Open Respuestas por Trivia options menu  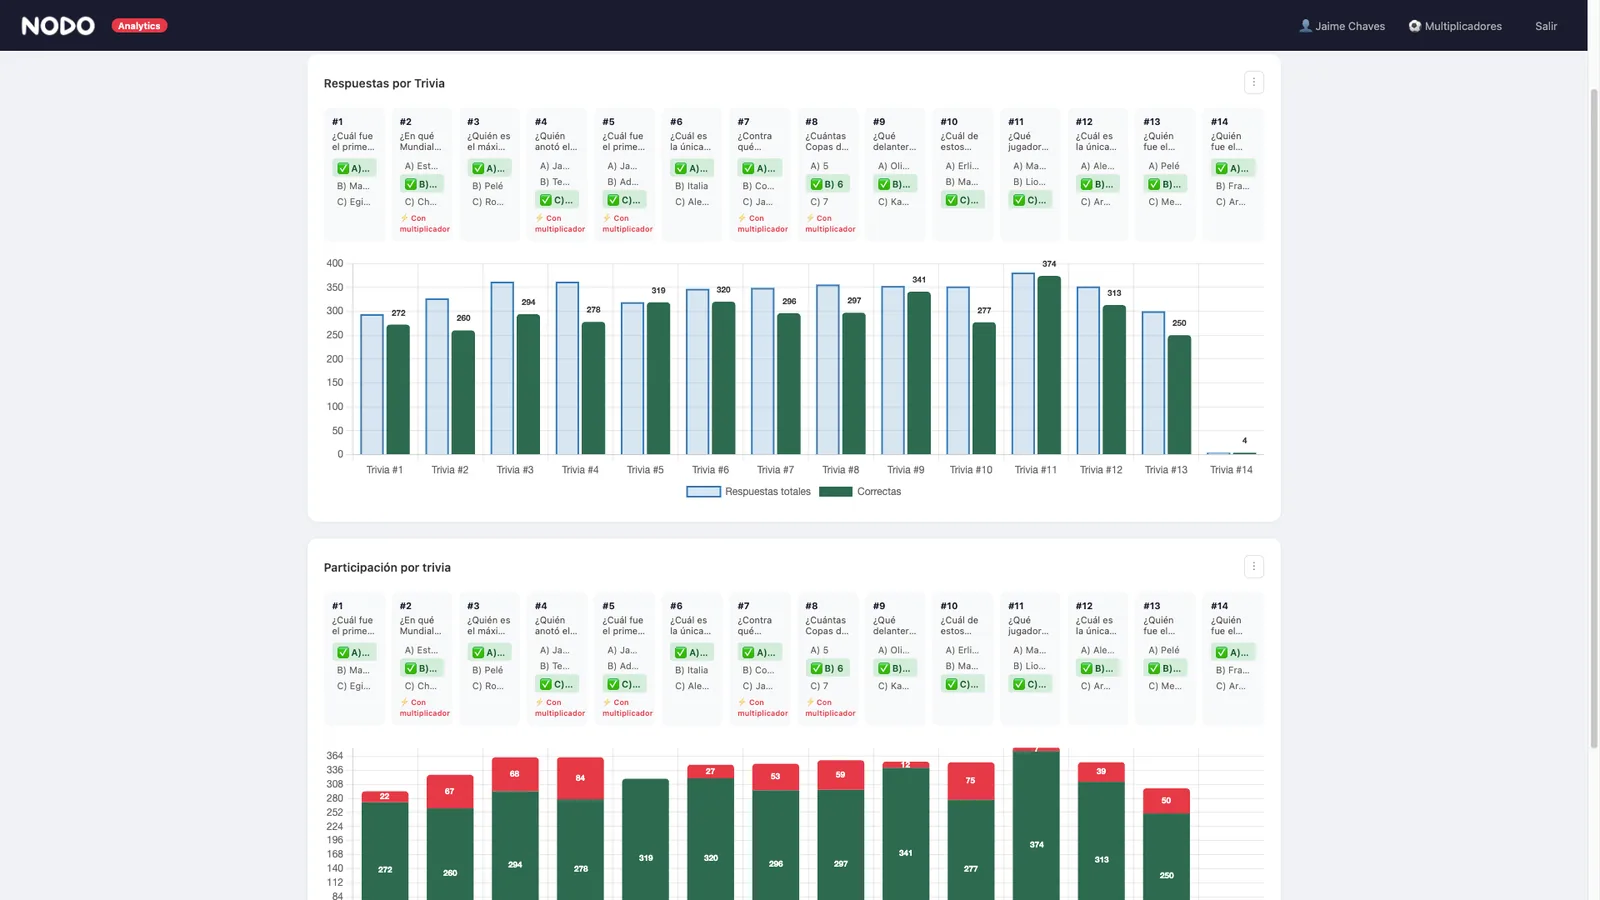point(1254,83)
